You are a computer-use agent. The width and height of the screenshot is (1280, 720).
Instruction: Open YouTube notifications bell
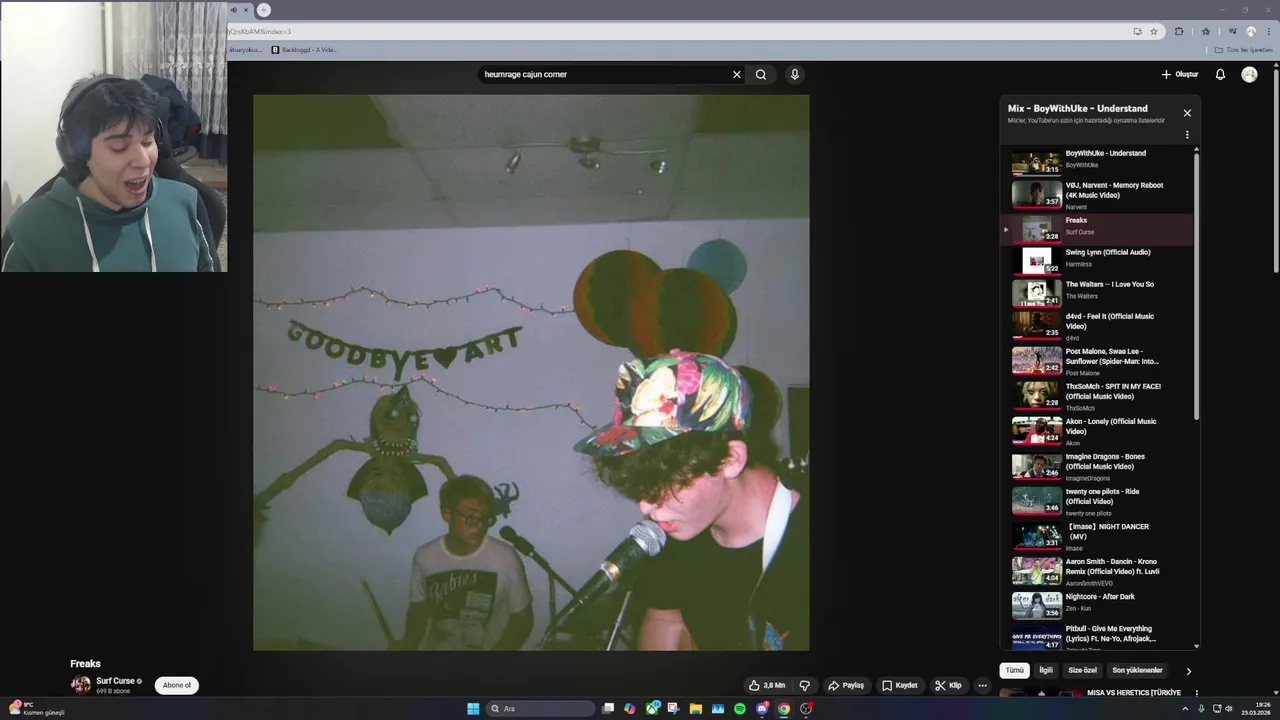click(1220, 74)
